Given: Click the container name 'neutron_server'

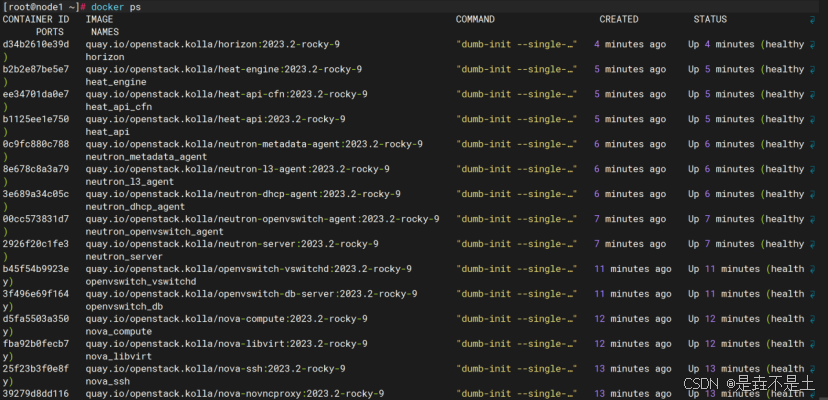Looking at the screenshot, I should pos(124,256).
